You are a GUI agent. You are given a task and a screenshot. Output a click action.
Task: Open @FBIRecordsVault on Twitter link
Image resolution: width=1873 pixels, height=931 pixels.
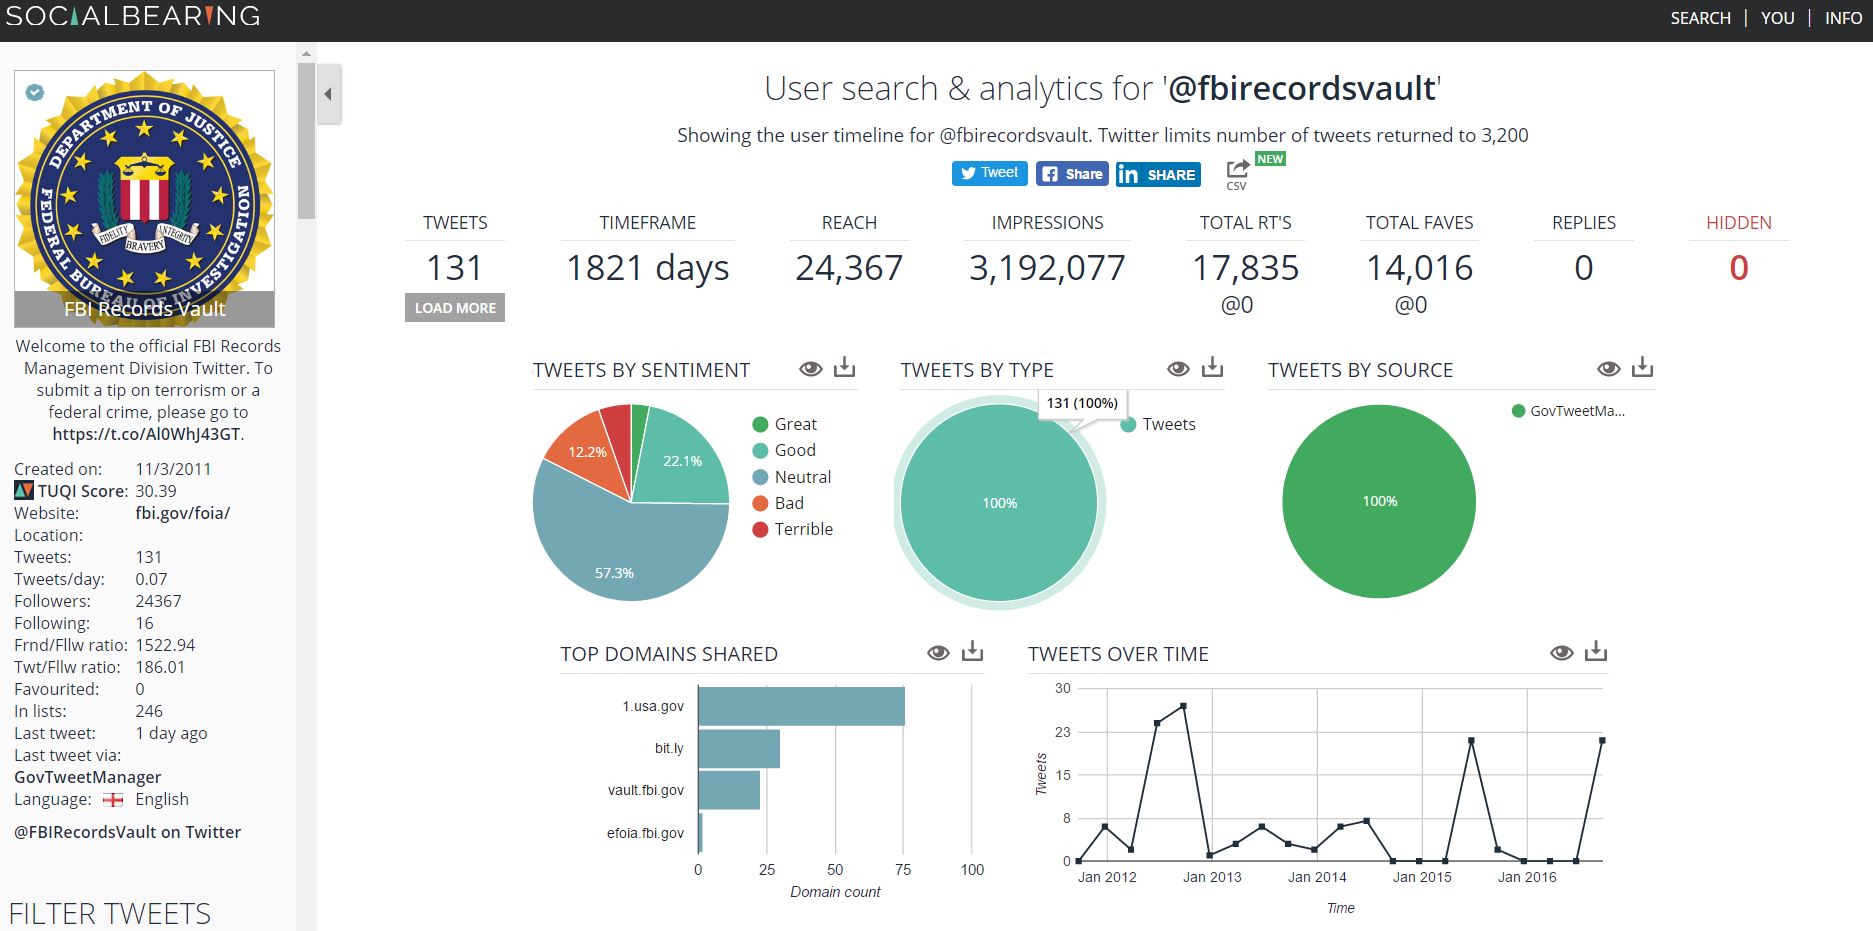coord(128,832)
